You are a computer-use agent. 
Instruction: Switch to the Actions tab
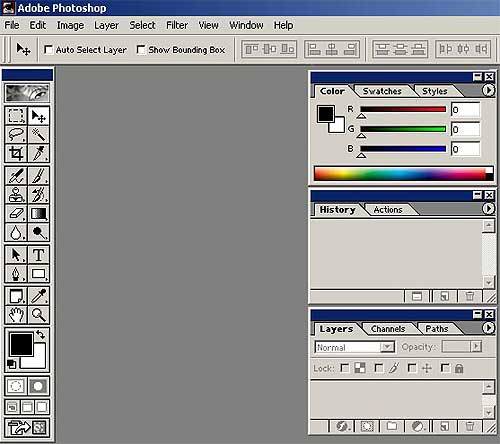(x=388, y=210)
